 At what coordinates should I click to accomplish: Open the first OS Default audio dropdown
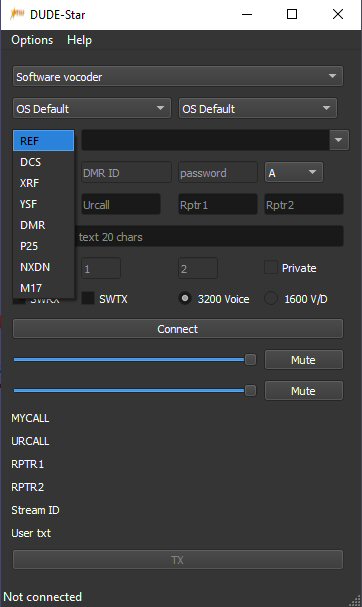click(x=92, y=108)
